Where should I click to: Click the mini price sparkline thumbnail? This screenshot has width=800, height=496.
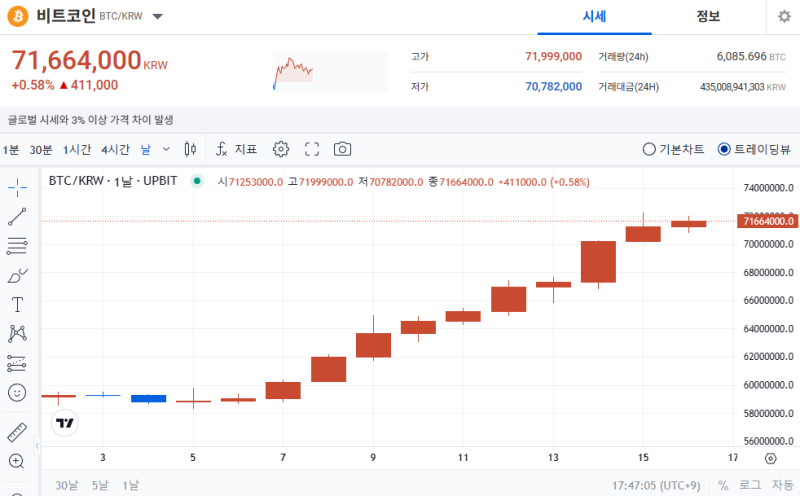point(330,71)
